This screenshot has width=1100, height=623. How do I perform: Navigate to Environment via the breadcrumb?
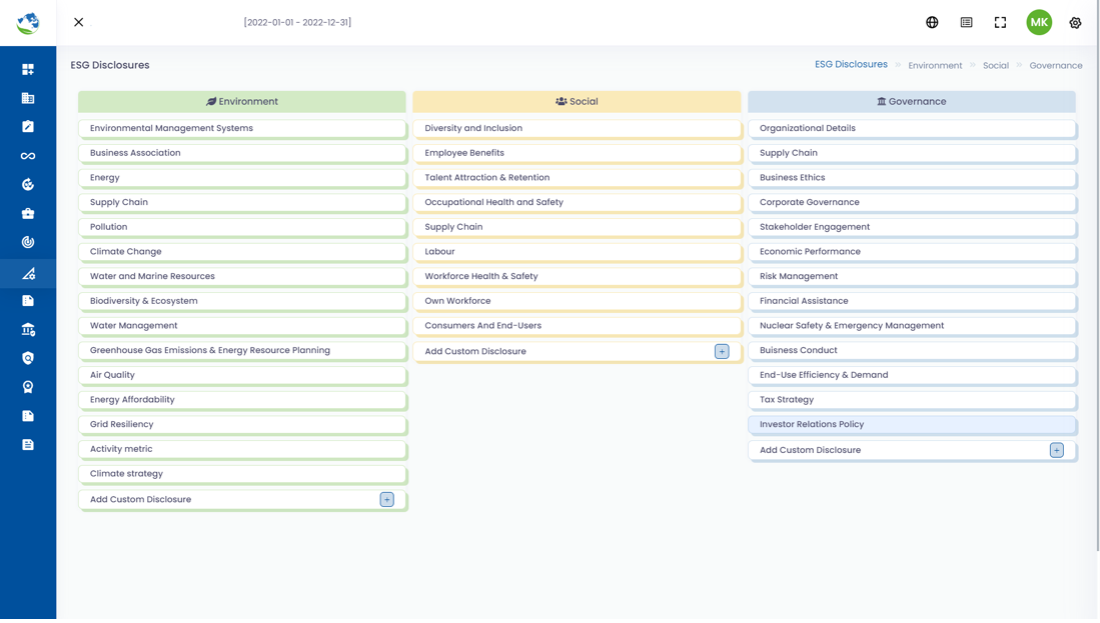[934, 65]
